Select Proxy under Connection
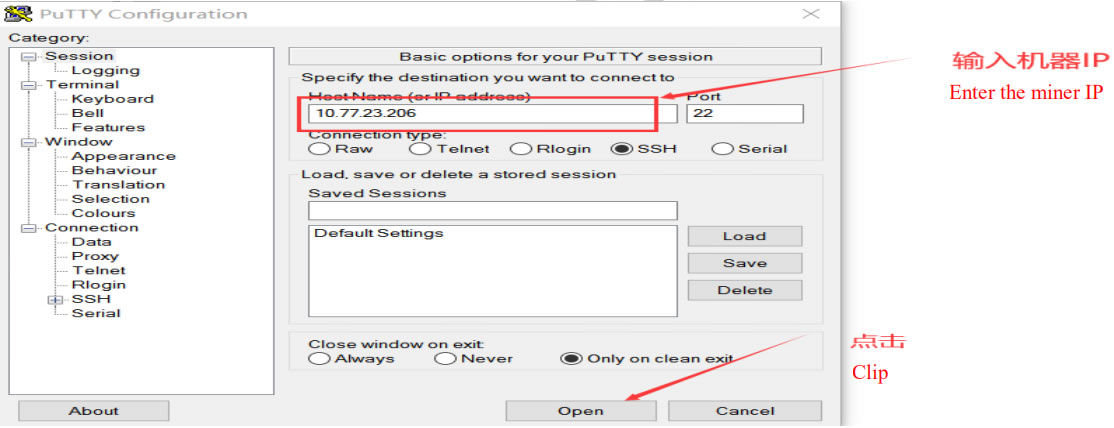This screenshot has width=1114, height=428. 95,256
